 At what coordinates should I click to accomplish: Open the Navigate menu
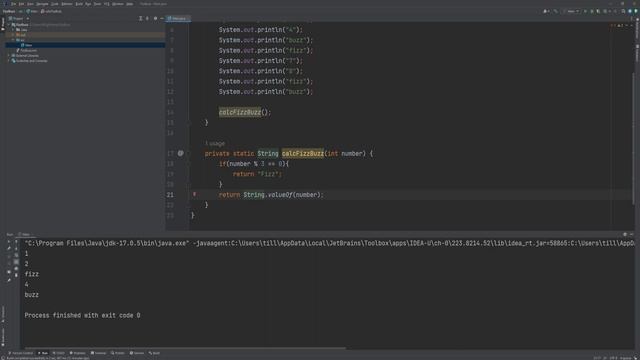42,4
